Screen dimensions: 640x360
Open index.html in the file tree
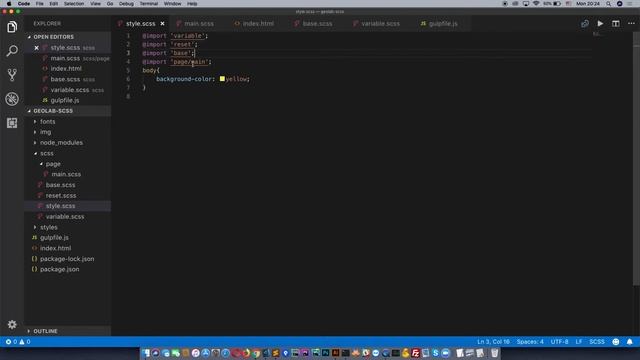click(55, 248)
